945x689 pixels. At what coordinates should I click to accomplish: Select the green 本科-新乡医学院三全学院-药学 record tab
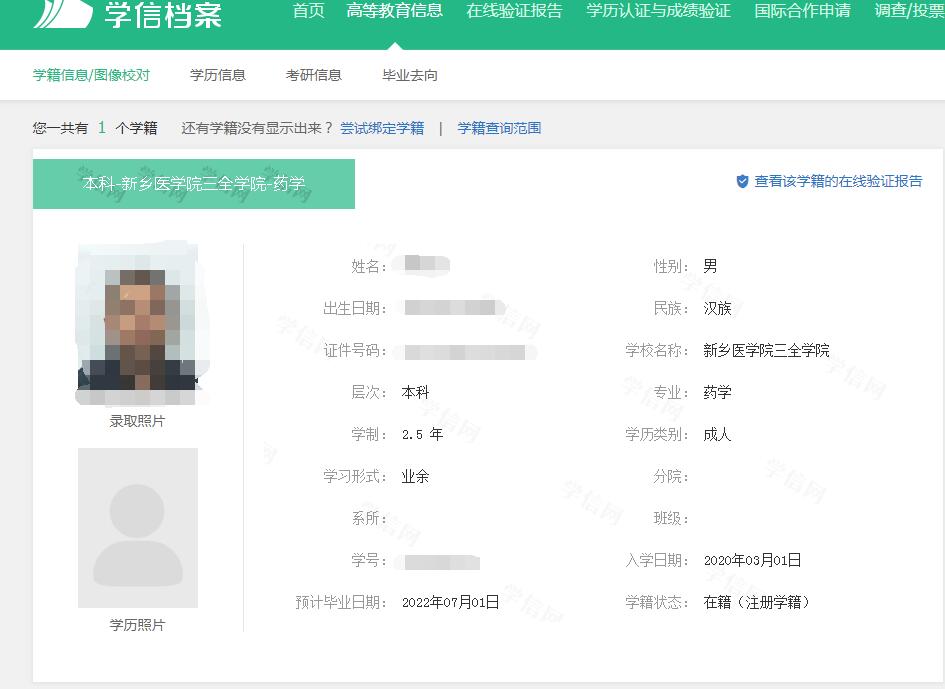click(x=194, y=184)
